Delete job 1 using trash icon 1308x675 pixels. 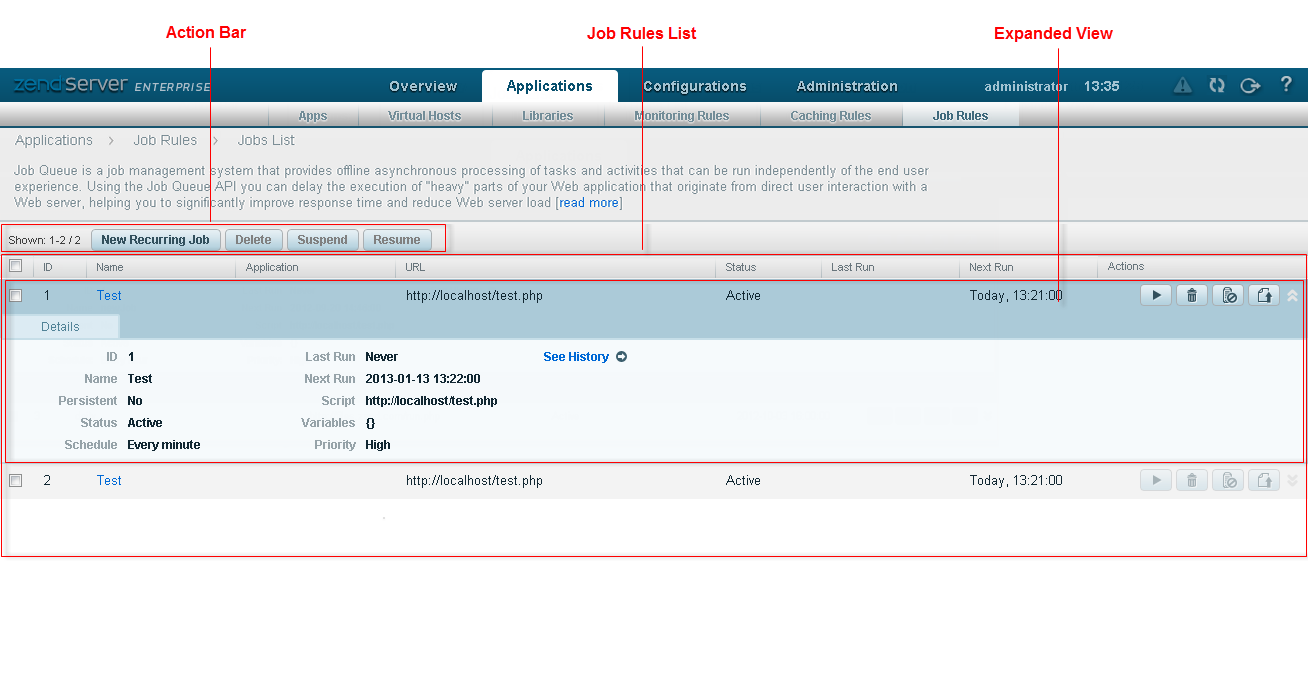(x=1191, y=295)
